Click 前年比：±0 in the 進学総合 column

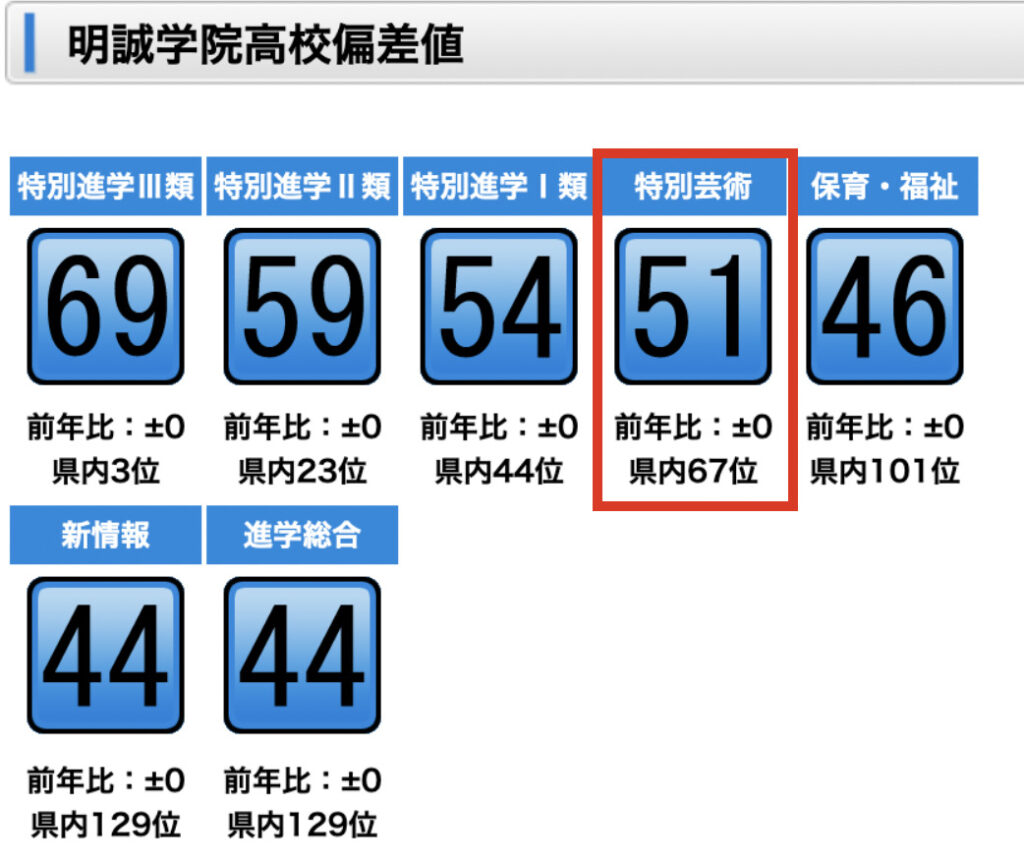pos(302,781)
